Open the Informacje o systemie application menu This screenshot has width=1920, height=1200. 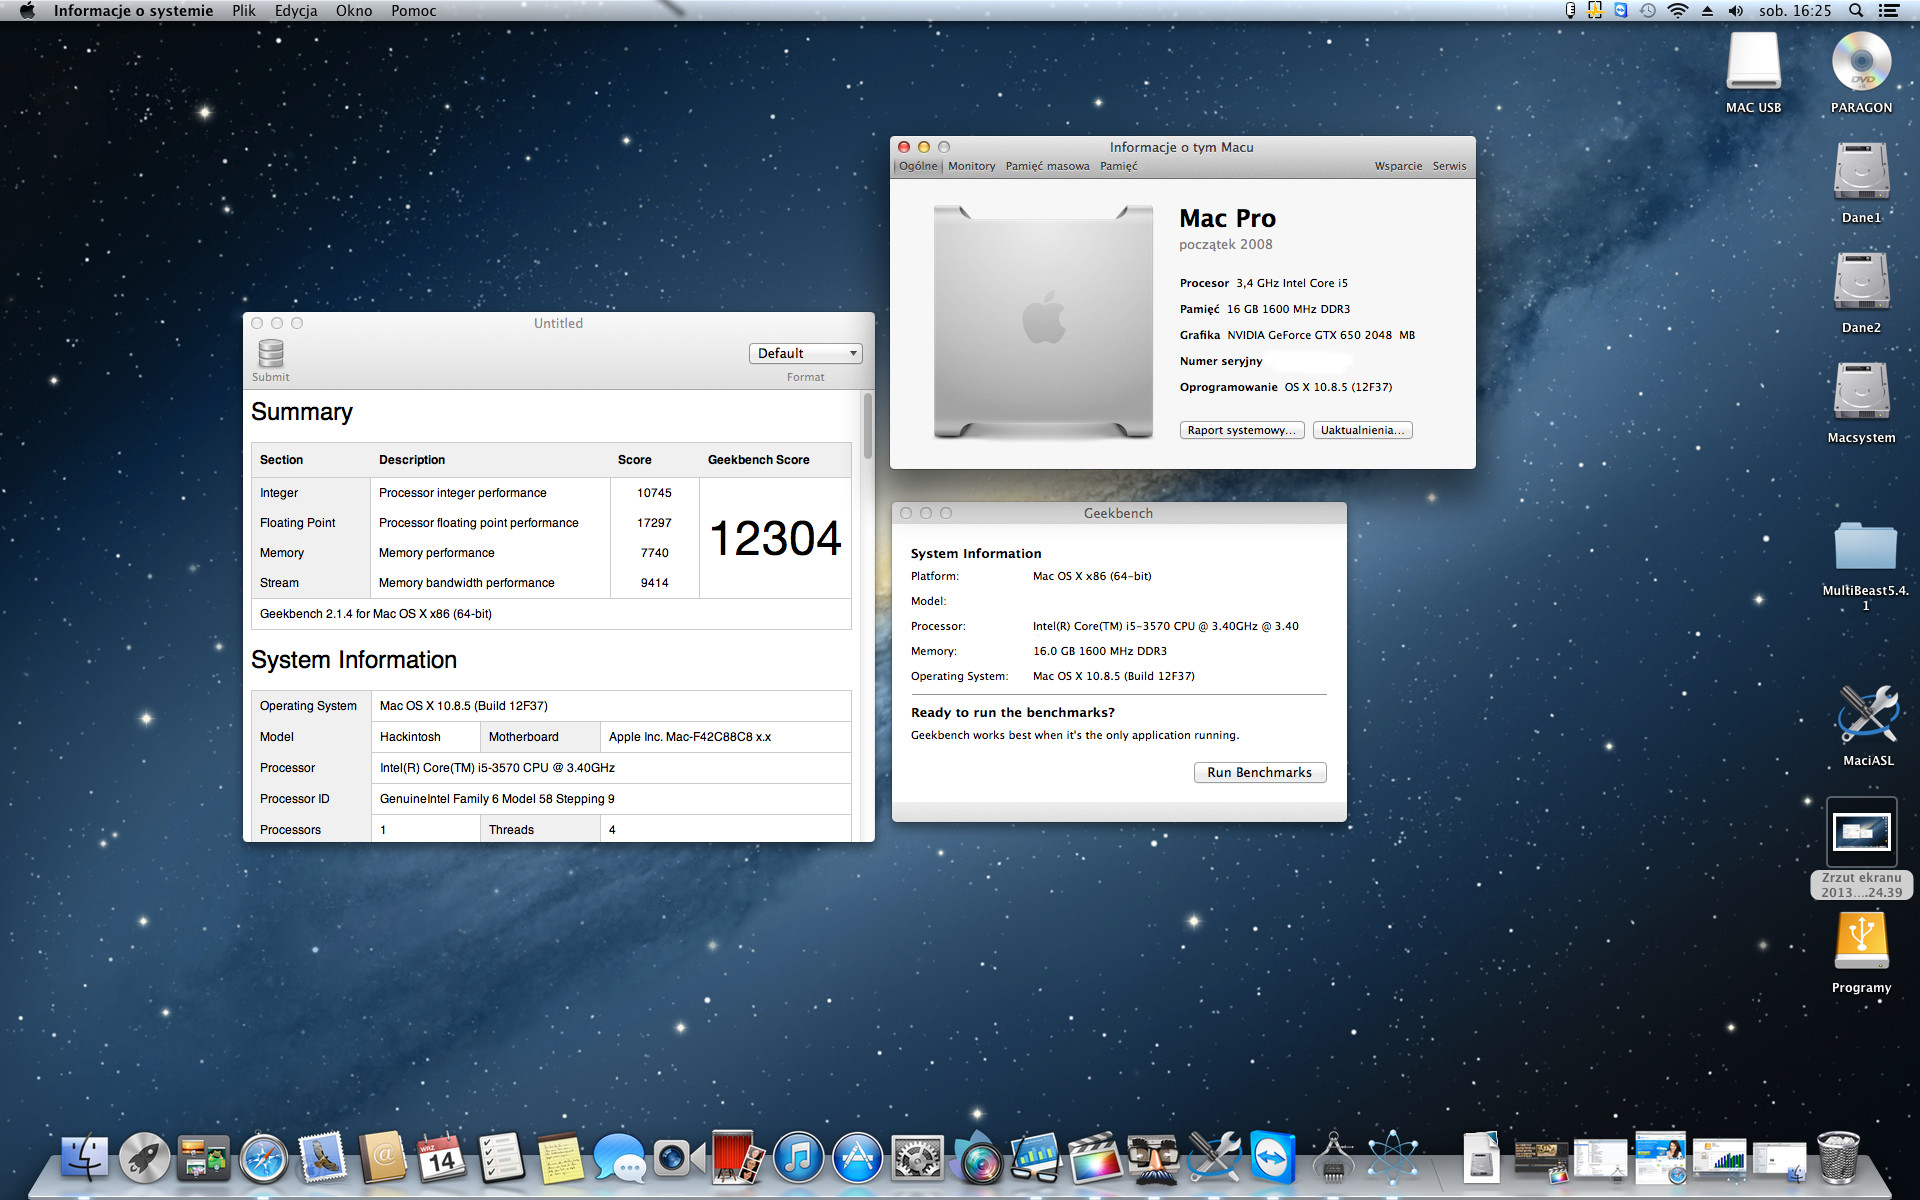[x=133, y=11]
